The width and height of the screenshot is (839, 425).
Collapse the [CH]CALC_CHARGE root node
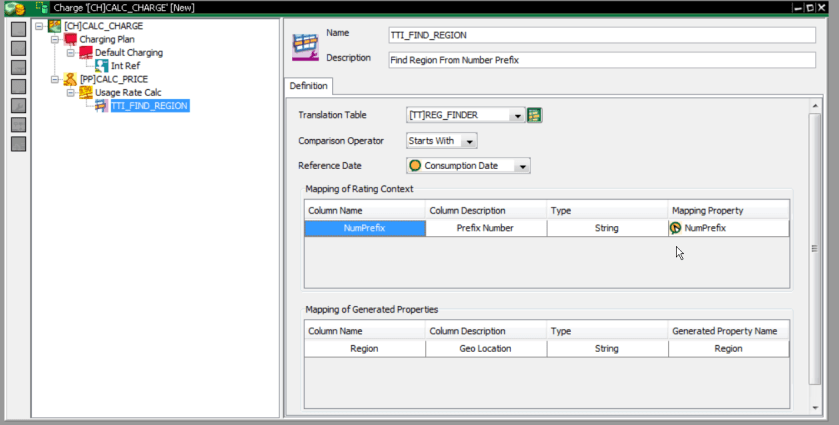click(x=39, y=26)
